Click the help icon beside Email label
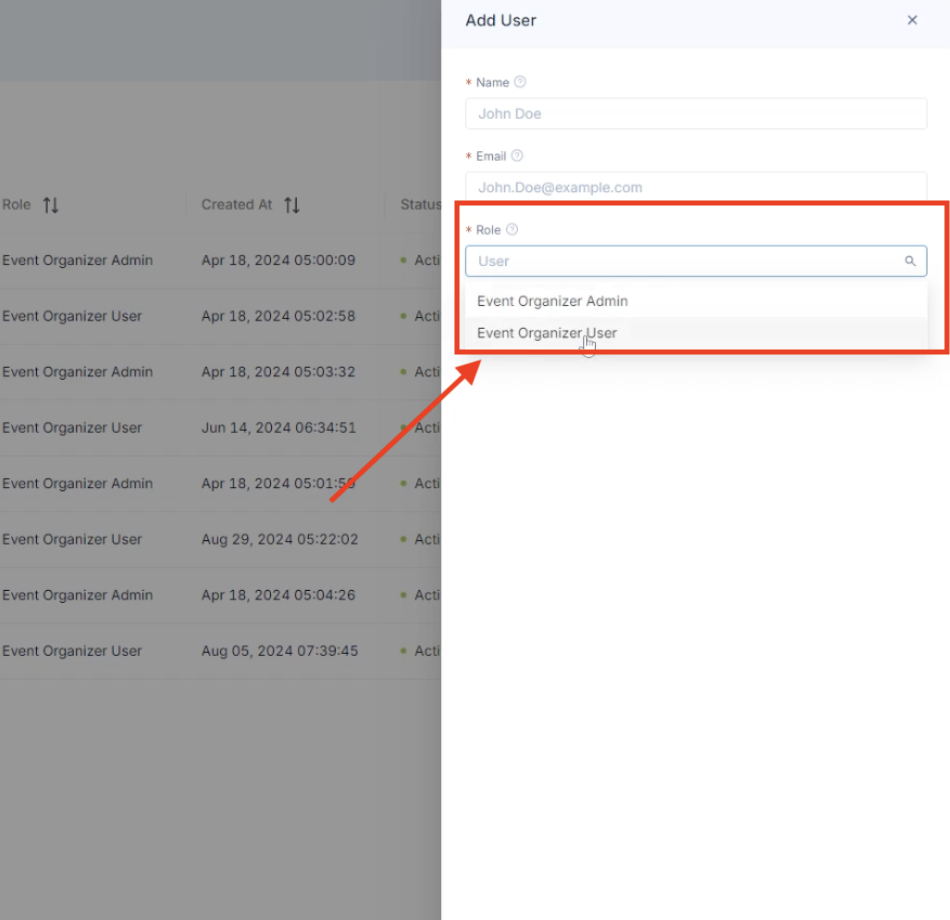This screenshot has width=950, height=920. click(517, 156)
